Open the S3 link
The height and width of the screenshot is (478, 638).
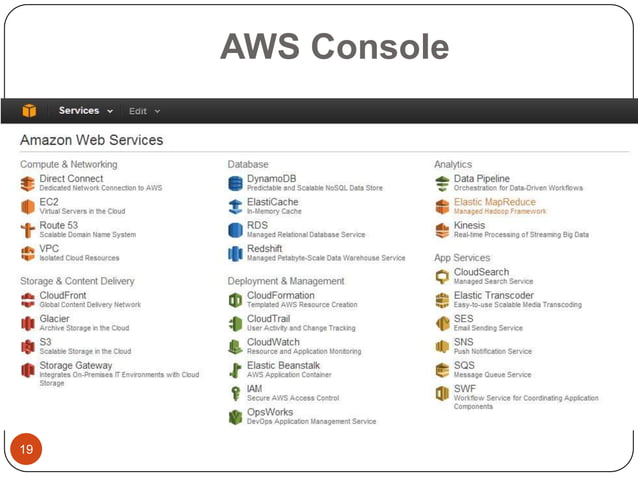coord(46,342)
